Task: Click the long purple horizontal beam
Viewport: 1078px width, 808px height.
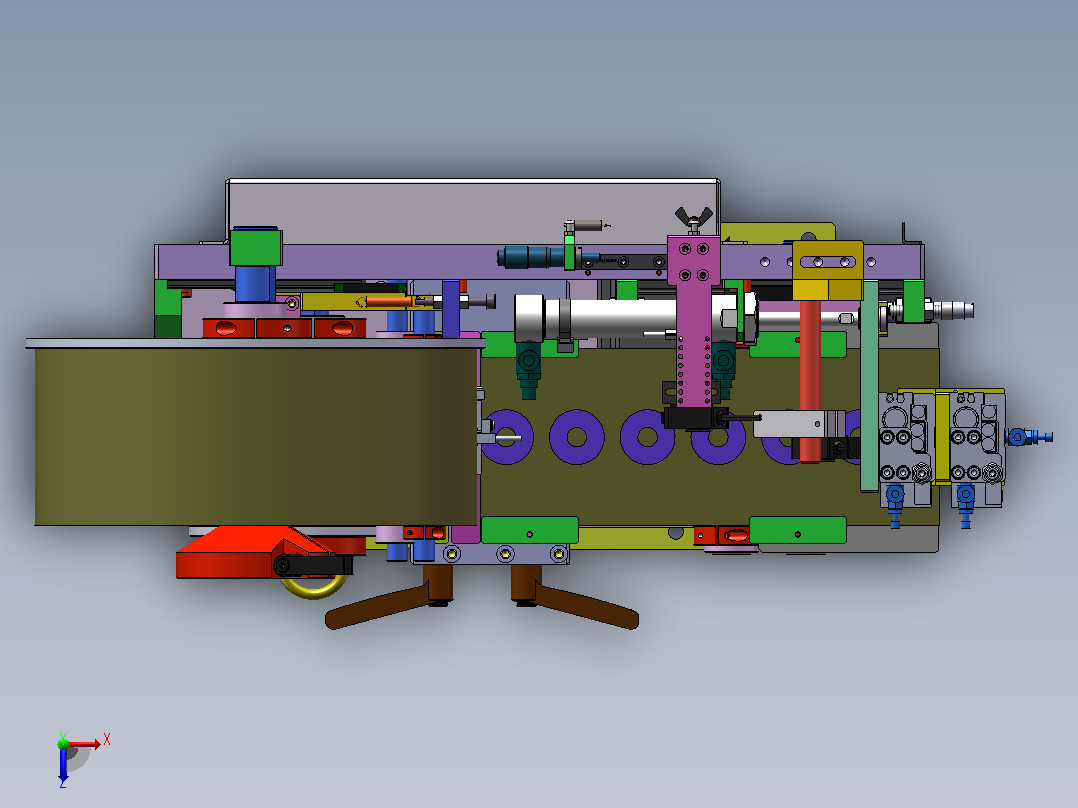Action: pos(539,262)
